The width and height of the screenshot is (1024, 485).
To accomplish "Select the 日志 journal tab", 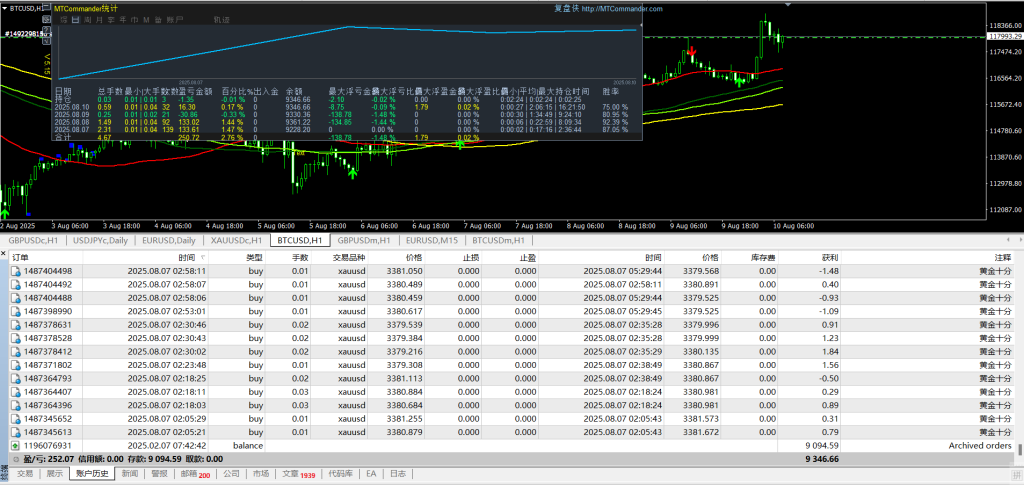I will tap(398, 474).
